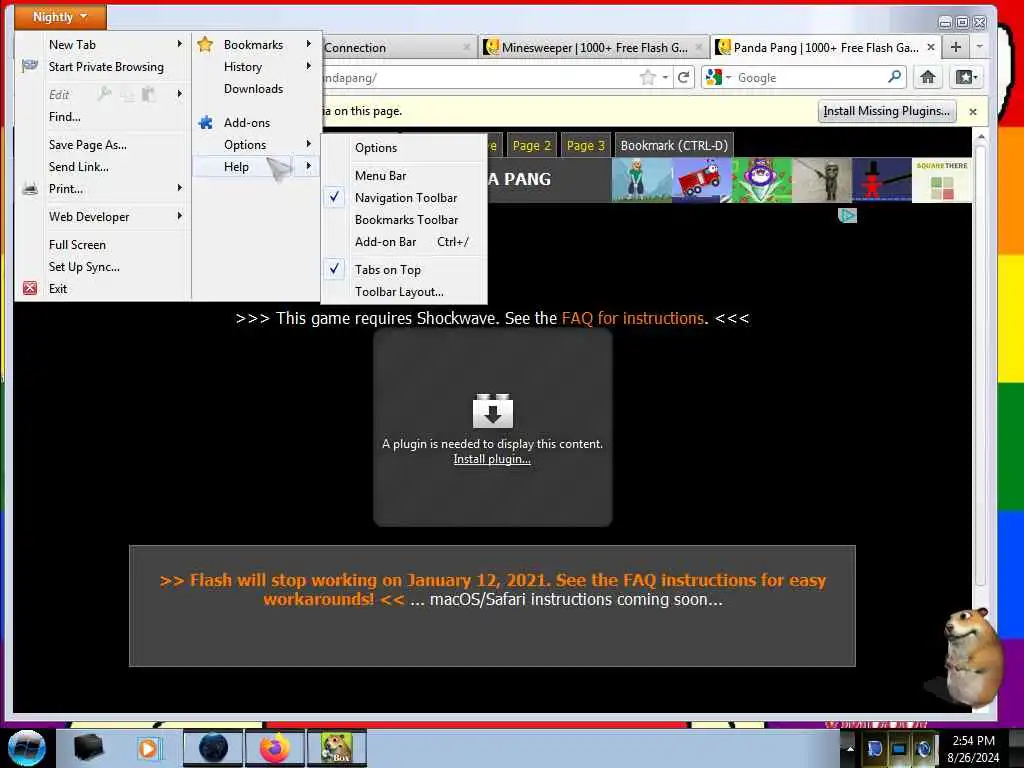
Task: Open the Windows Start button
Action: pos(27,748)
